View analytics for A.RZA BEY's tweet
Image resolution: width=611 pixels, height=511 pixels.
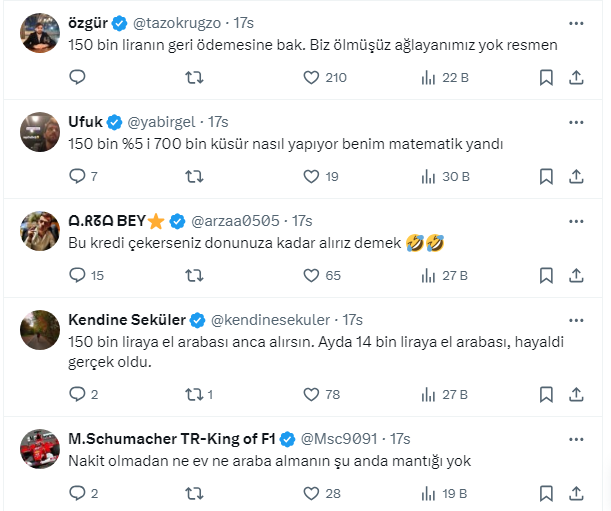click(429, 275)
